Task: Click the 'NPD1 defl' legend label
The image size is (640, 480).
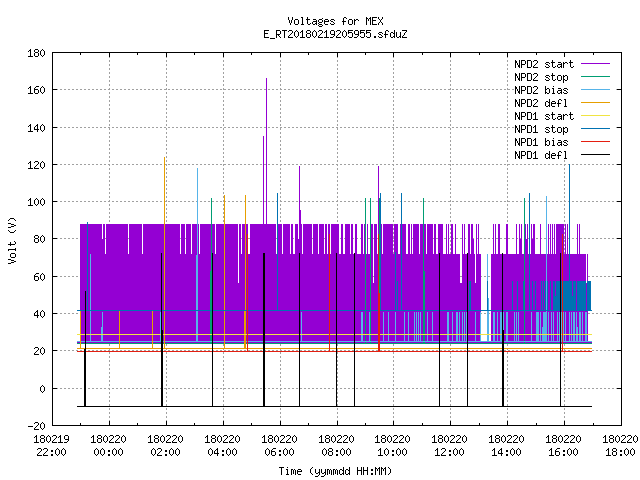Action: pos(541,156)
